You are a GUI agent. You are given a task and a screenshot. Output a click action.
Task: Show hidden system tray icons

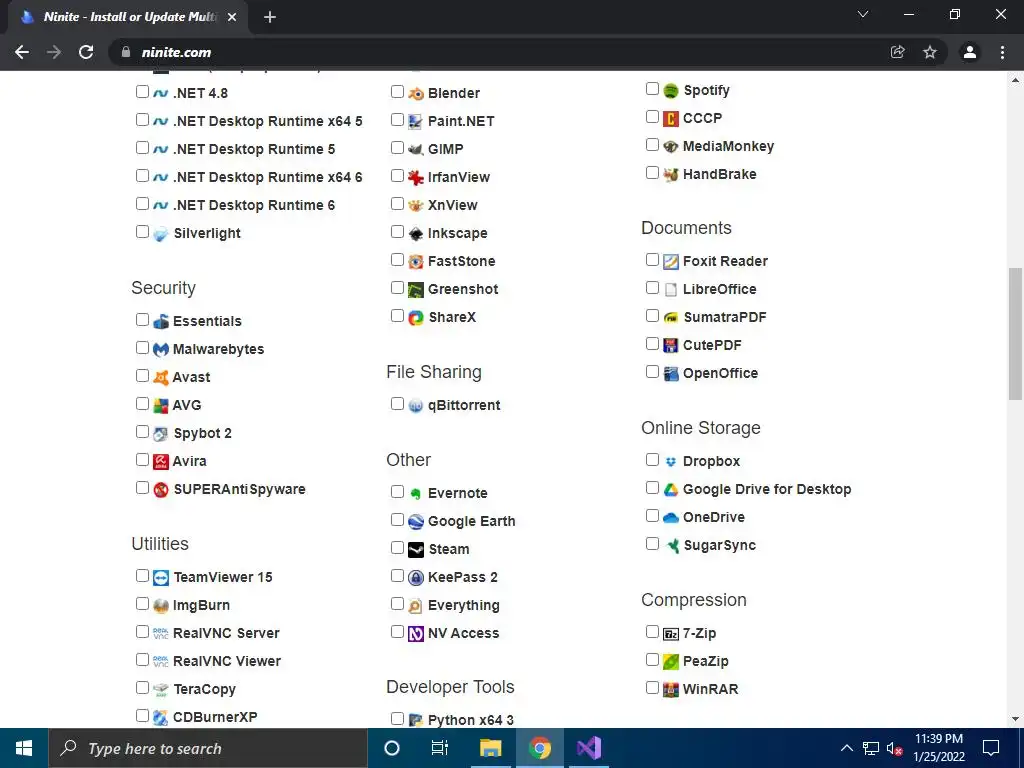846,748
